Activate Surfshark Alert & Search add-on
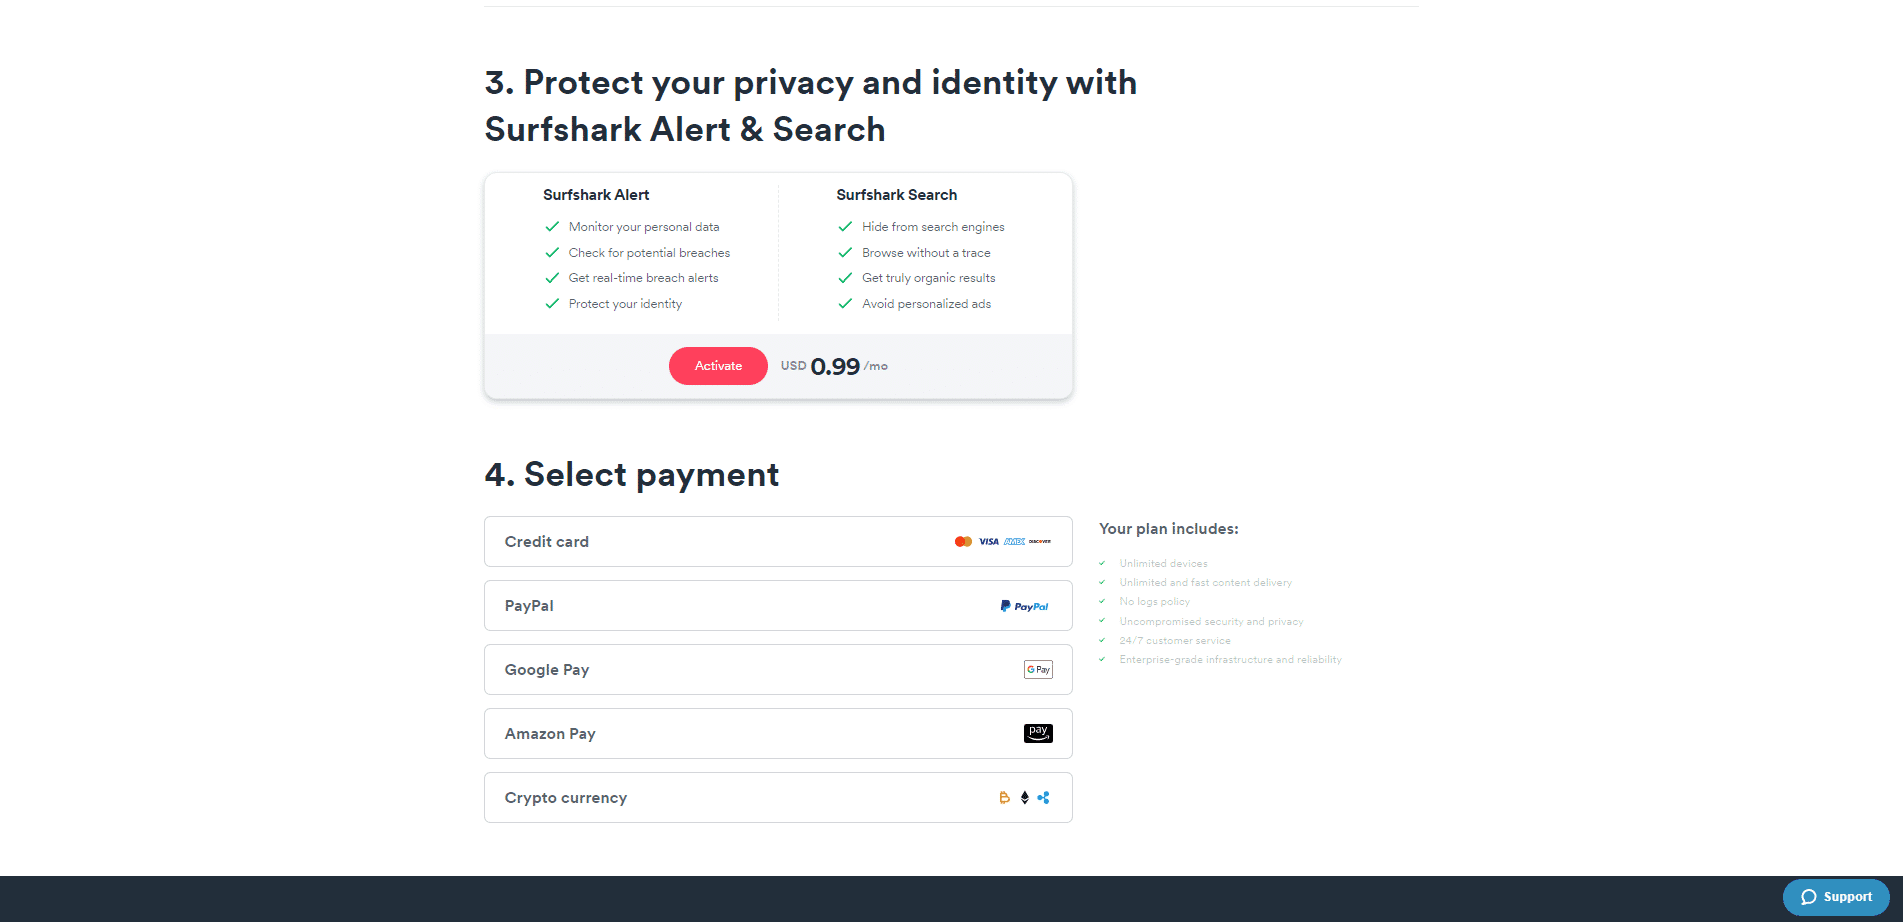1903x922 pixels. click(718, 366)
